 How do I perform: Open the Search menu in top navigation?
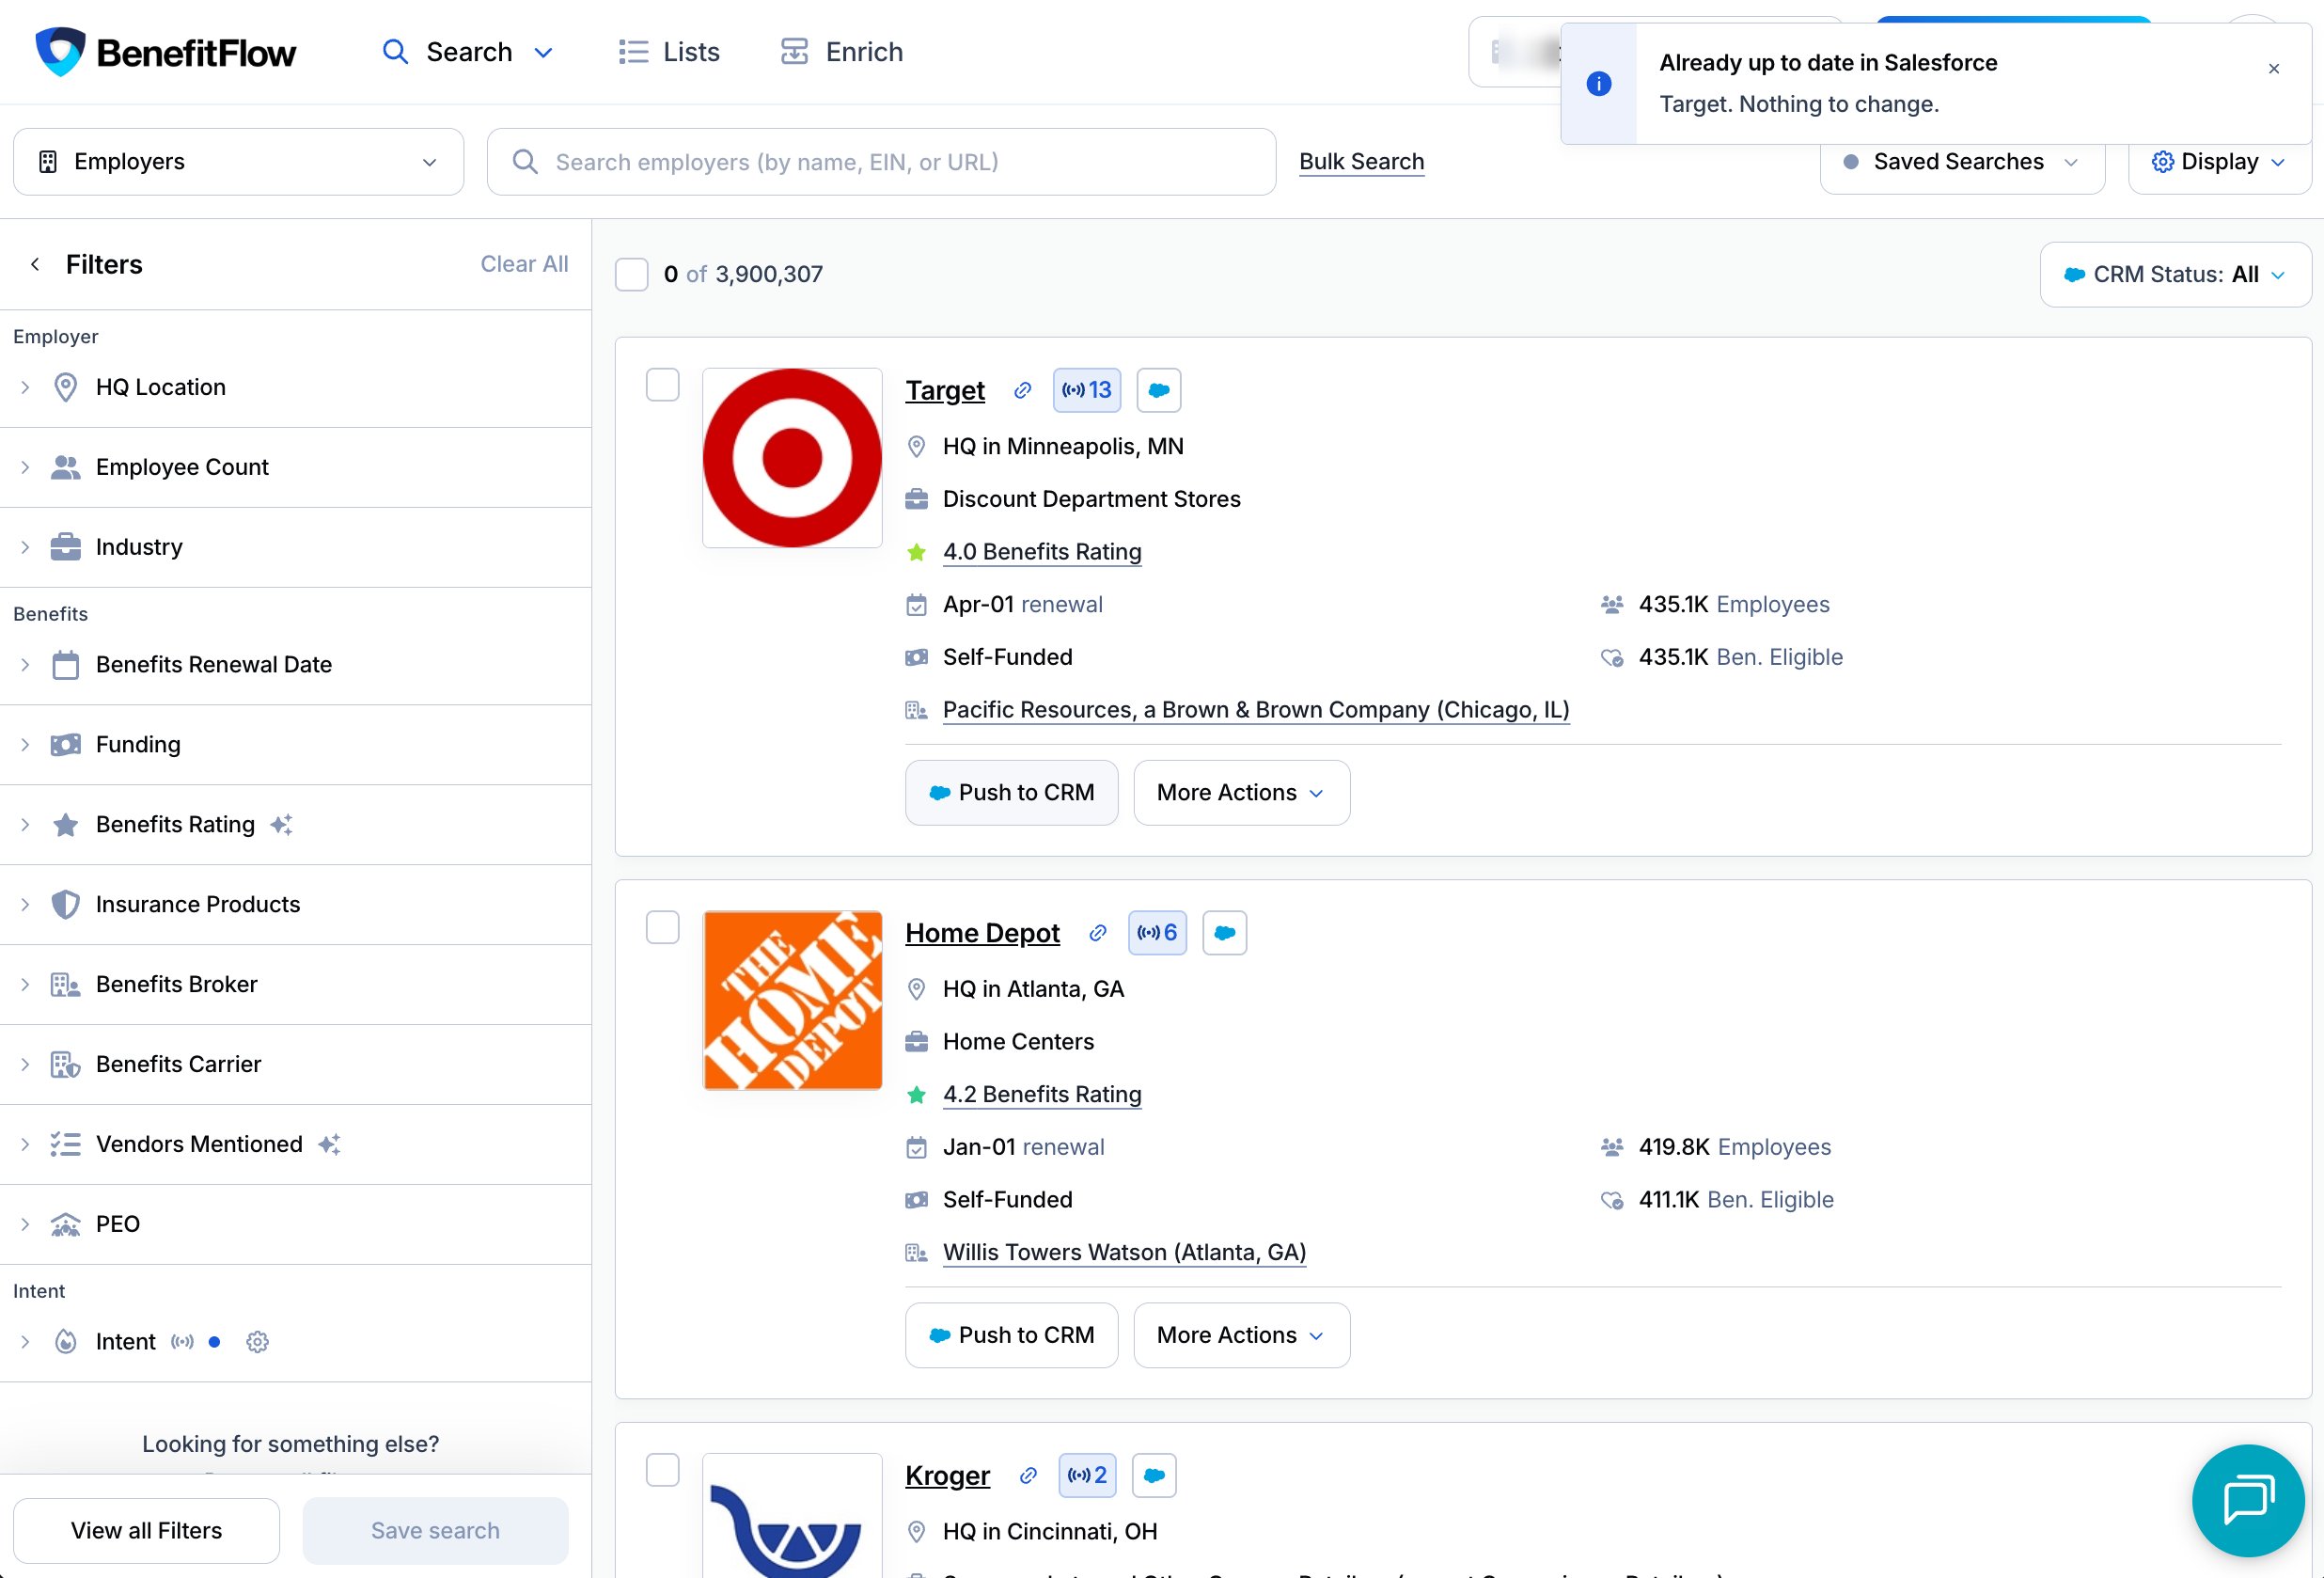[468, 52]
